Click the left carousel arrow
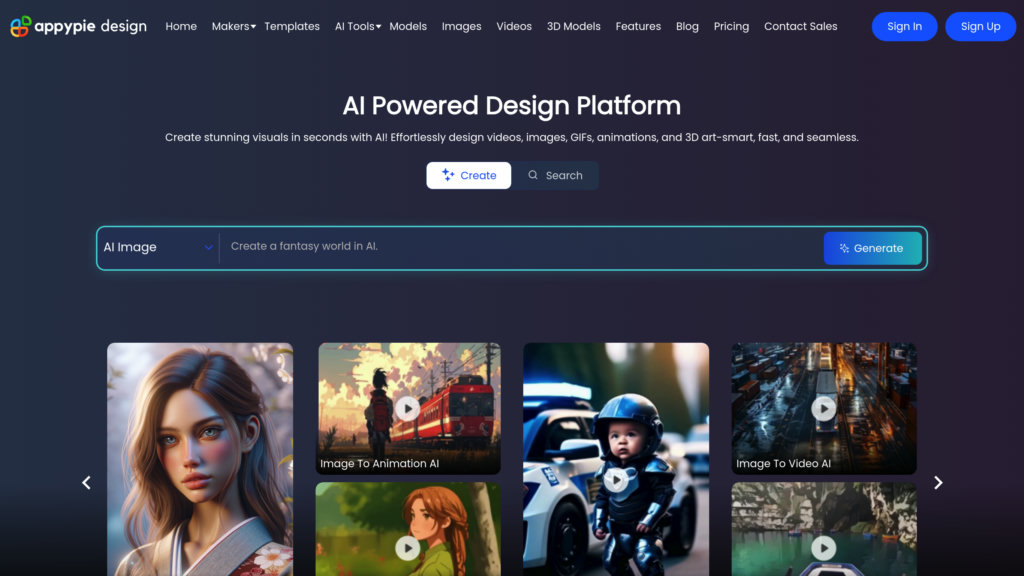 (x=86, y=482)
